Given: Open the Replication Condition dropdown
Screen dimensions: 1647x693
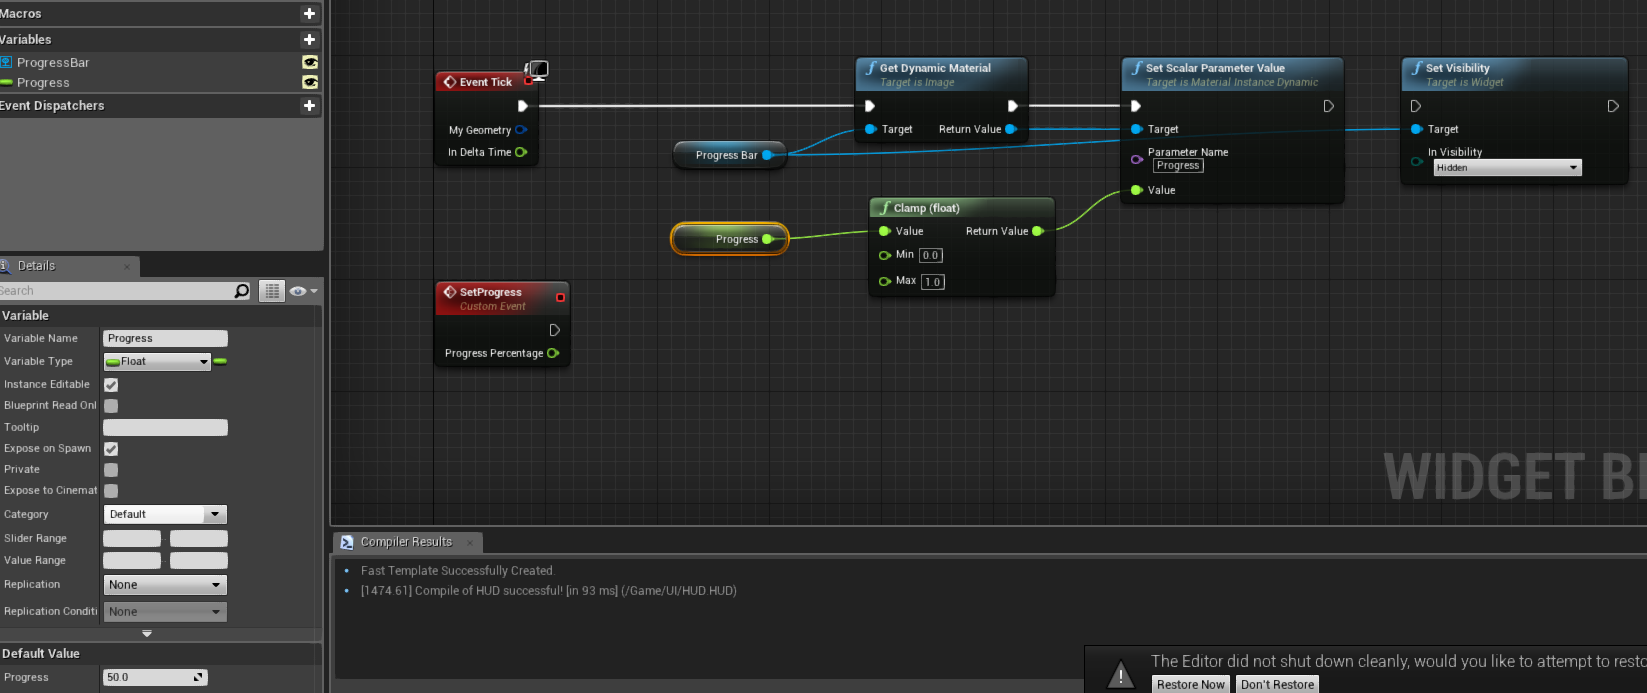Looking at the screenshot, I should coord(165,611).
